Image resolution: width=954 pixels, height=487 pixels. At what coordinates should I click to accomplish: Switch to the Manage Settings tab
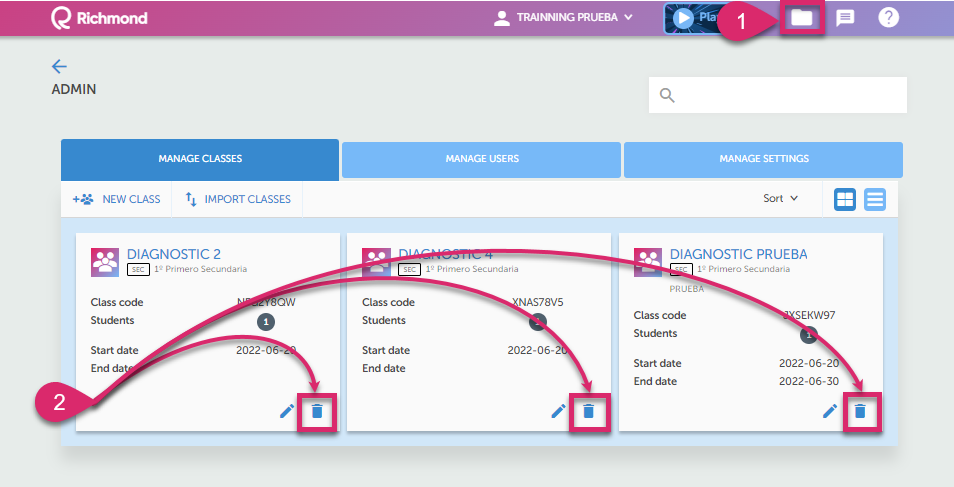click(x=763, y=159)
